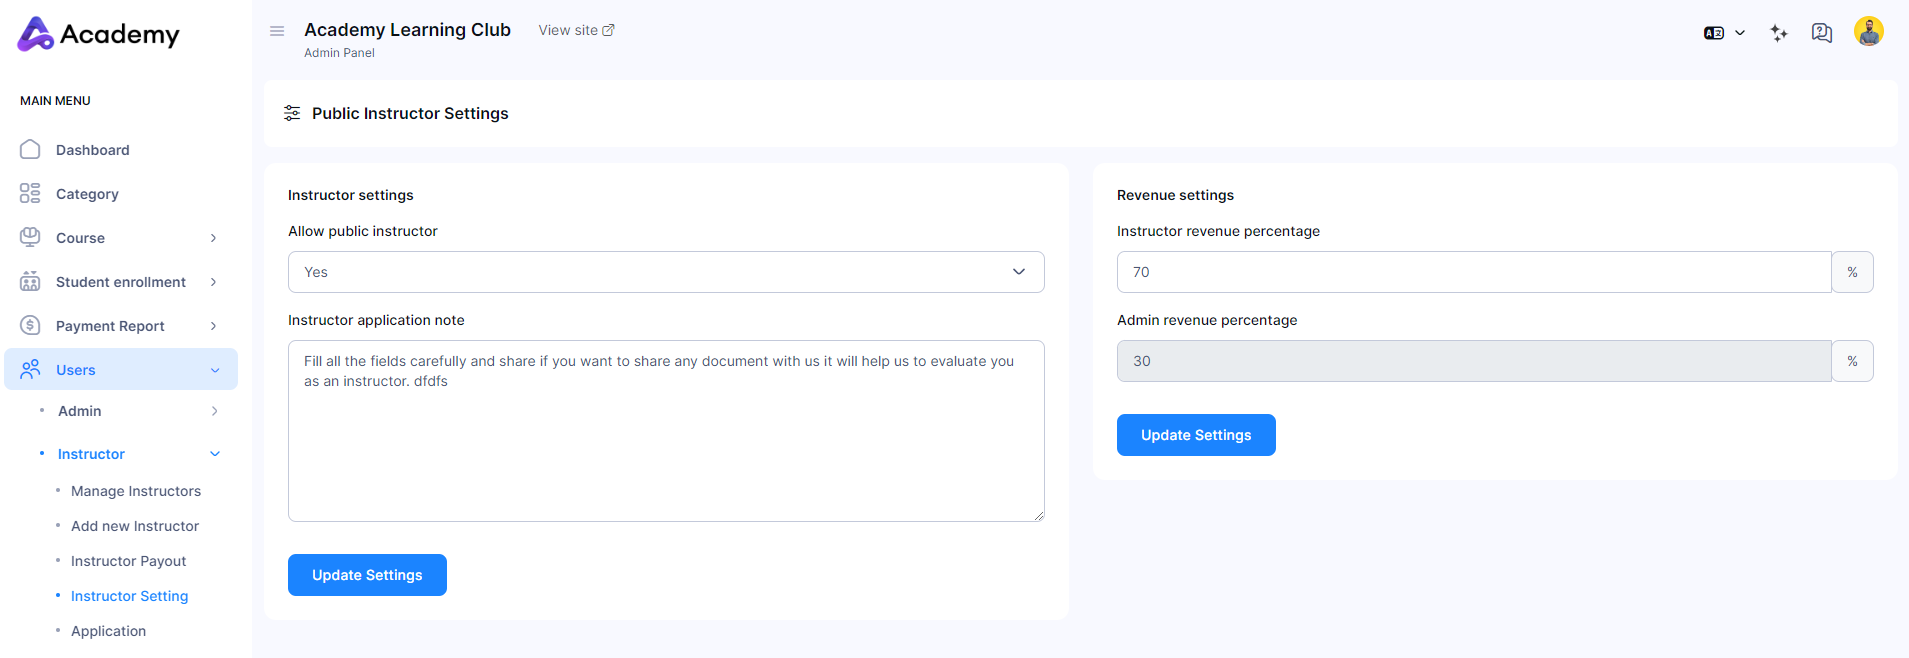Open the user profile avatar
Screen dimensions: 1909x658
coord(1868,32)
